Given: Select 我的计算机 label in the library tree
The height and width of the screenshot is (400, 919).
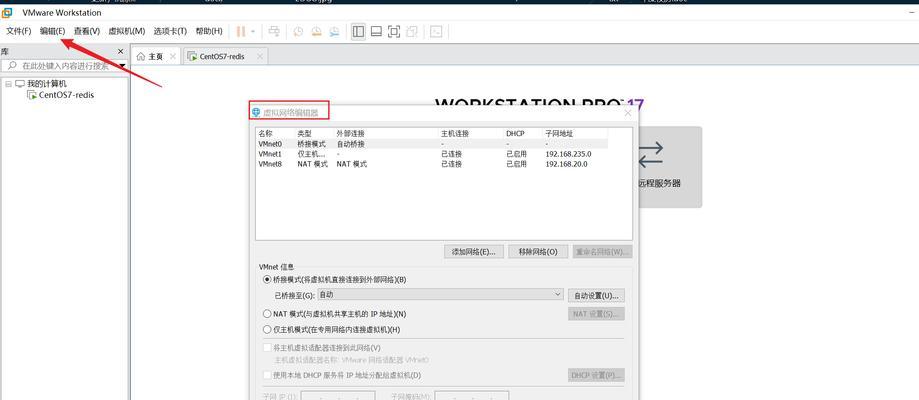Looking at the screenshot, I should 47,84.
